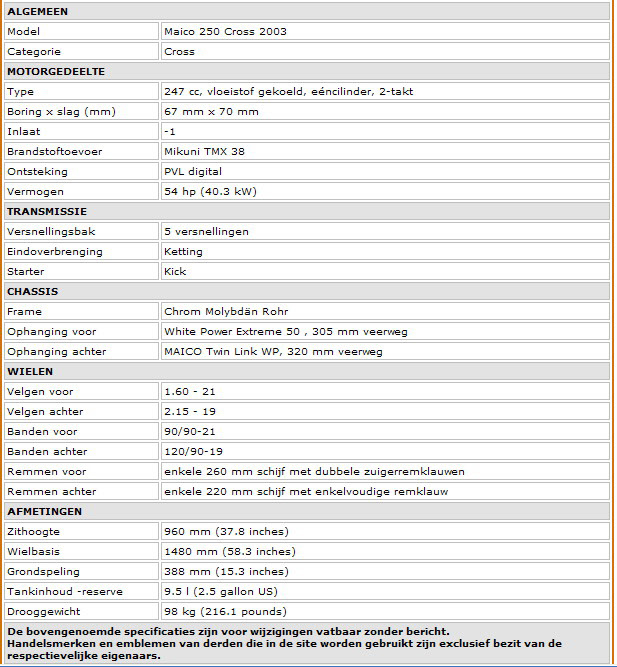The width and height of the screenshot is (617, 667).
Task: Click the Zithoogte label
Action: coord(33,531)
